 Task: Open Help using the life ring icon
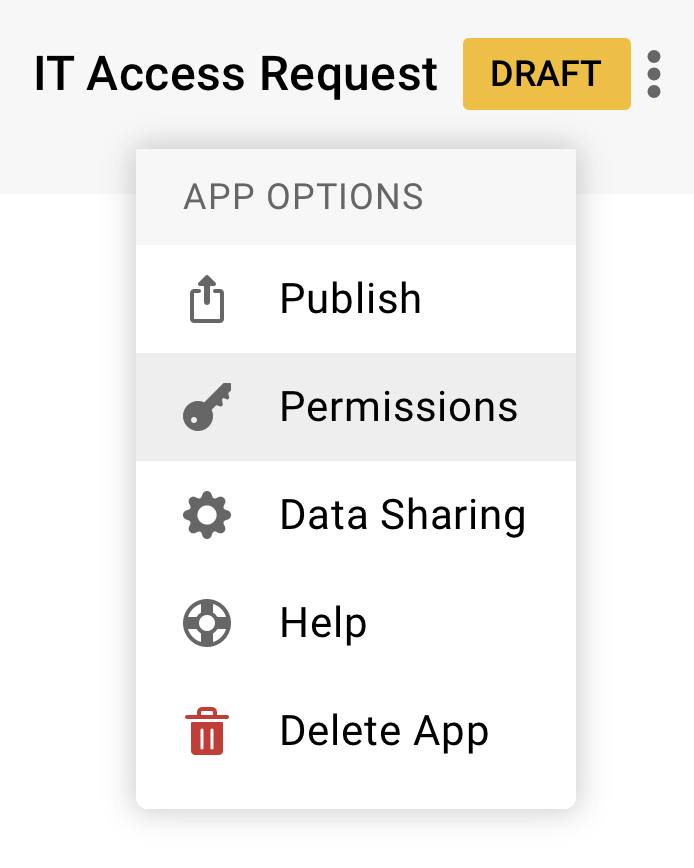(x=207, y=622)
